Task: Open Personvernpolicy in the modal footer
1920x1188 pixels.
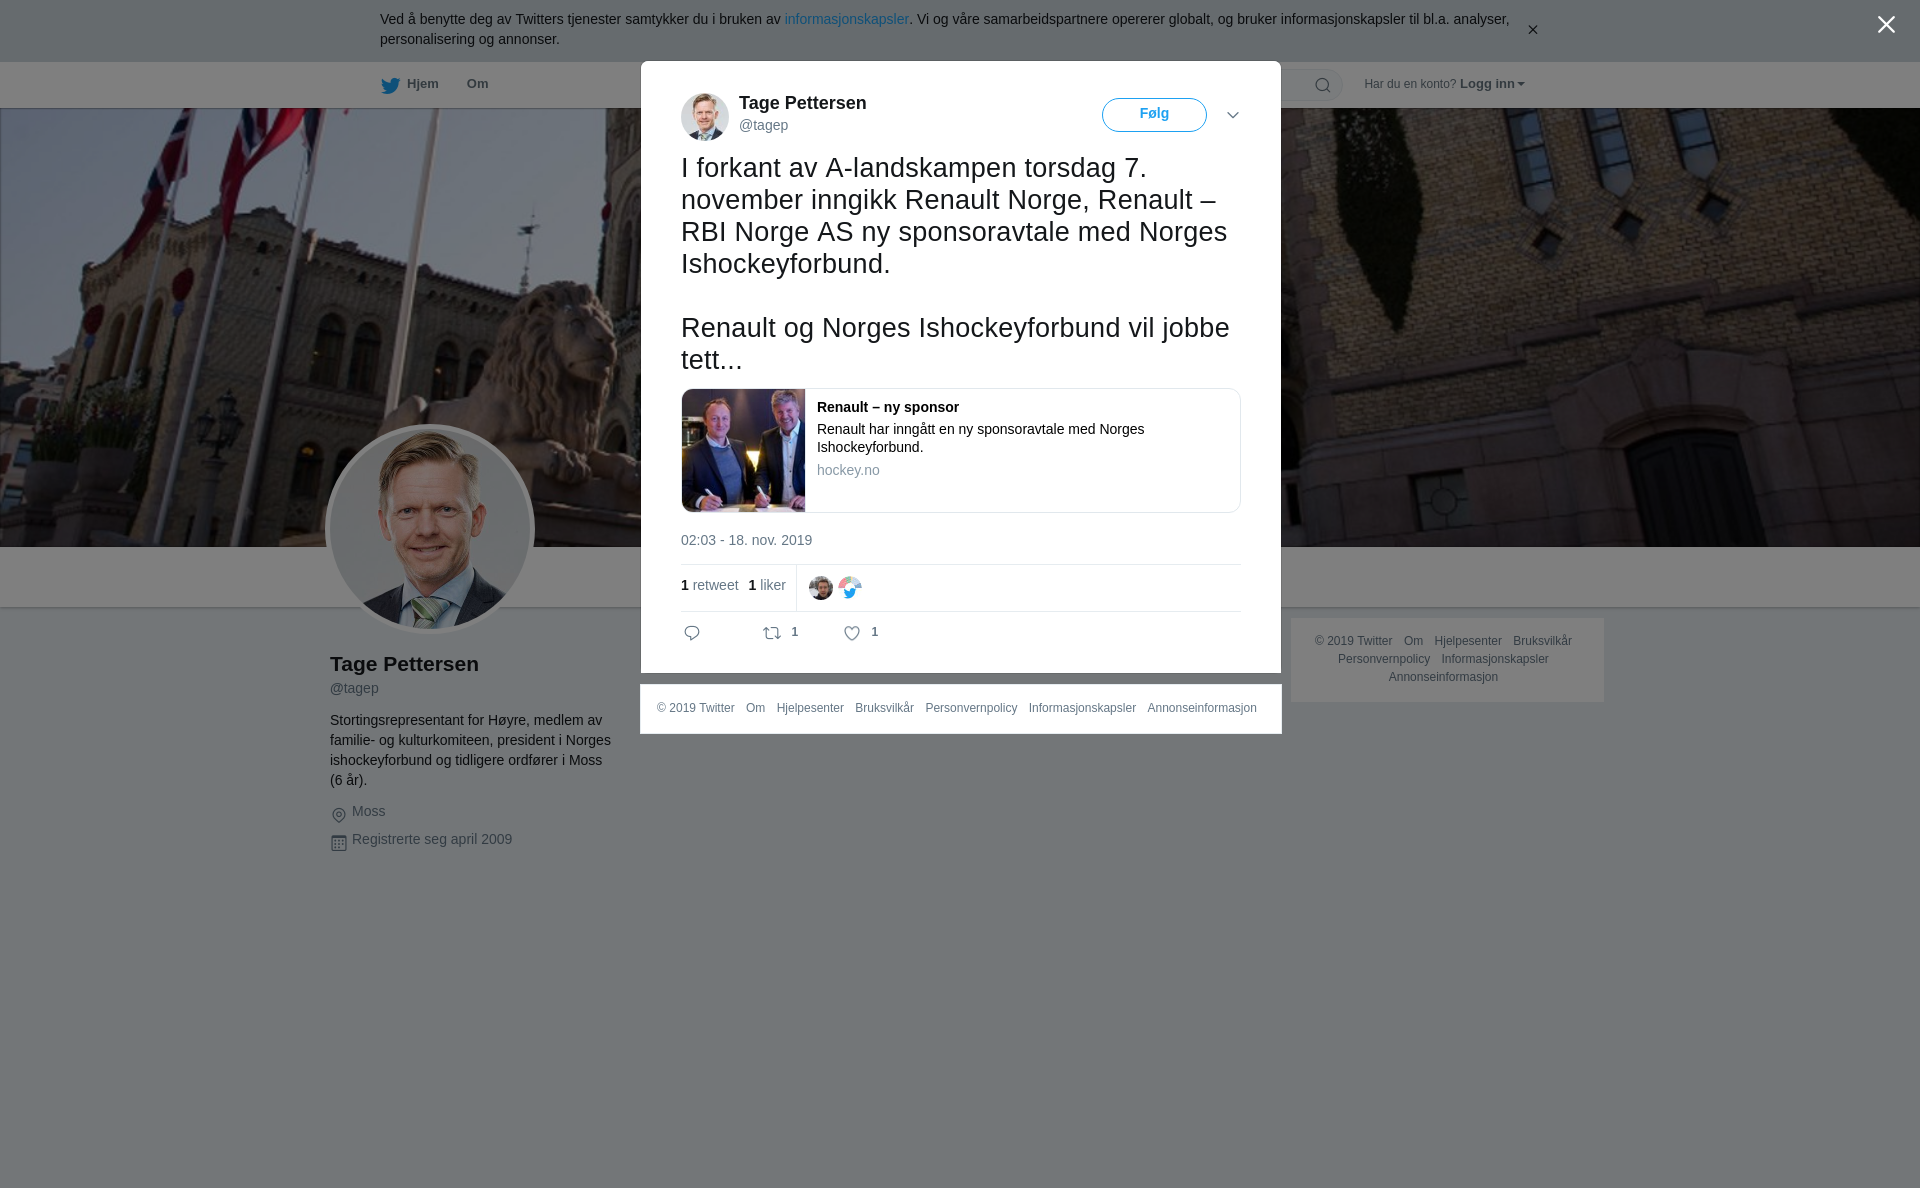Action: pyautogui.click(x=971, y=708)
